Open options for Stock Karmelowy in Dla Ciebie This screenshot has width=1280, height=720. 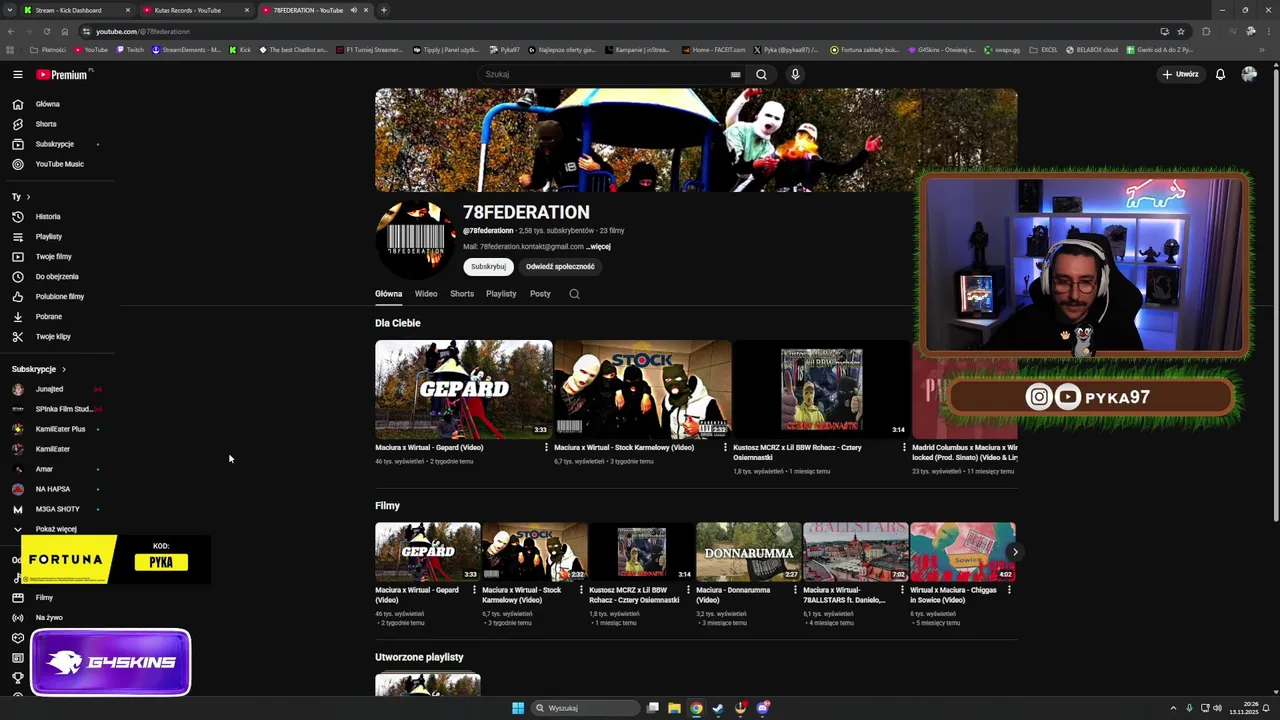(725, 448)
